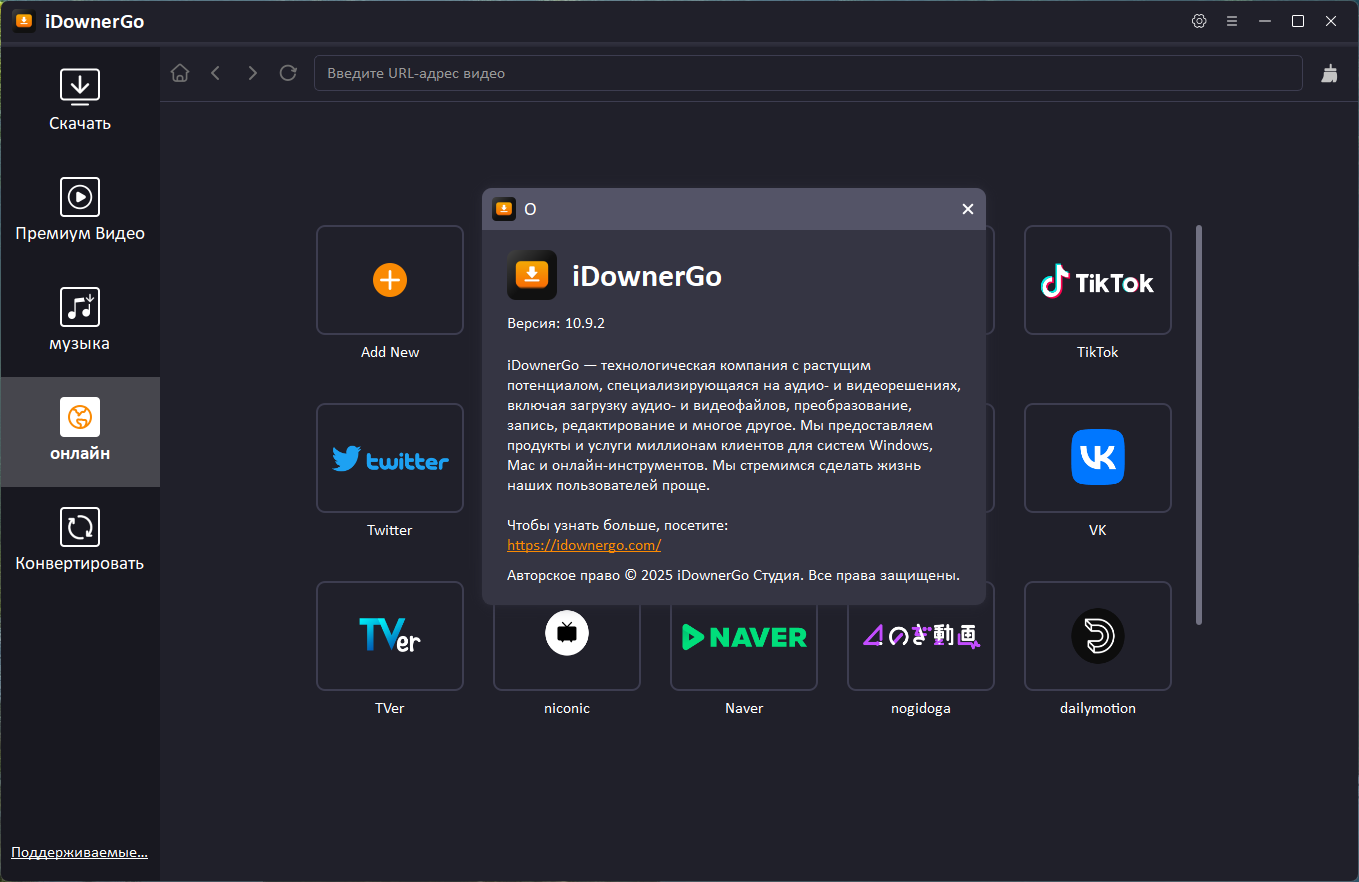Reload the page with refresh icon
Viewport: 1359px width, 882px height.
[288, 73]
